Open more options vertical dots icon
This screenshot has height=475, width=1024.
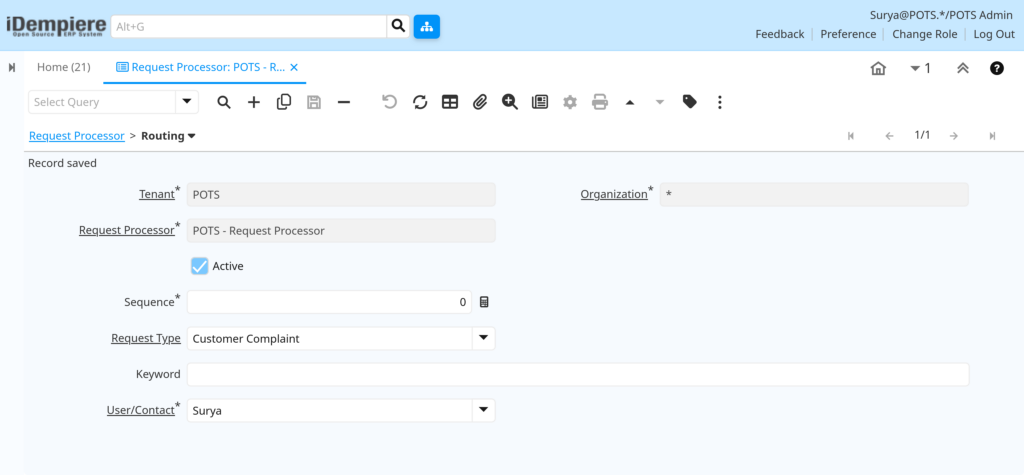pos(720,102)
